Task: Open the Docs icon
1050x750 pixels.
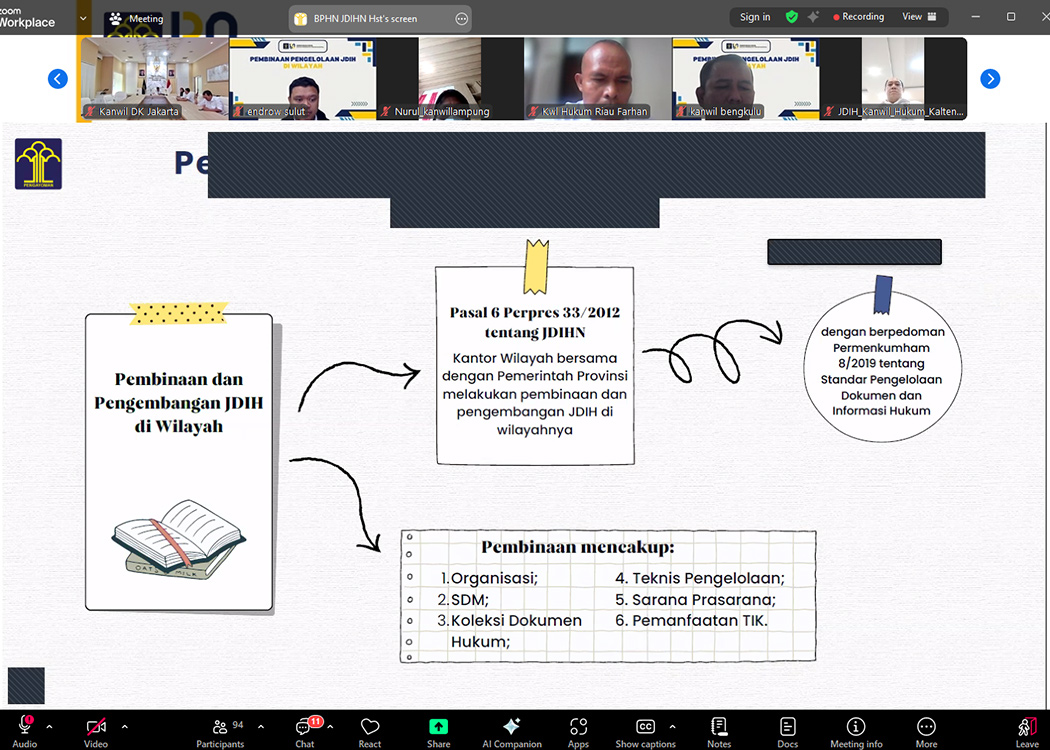Action: click(x=788, y=728)
